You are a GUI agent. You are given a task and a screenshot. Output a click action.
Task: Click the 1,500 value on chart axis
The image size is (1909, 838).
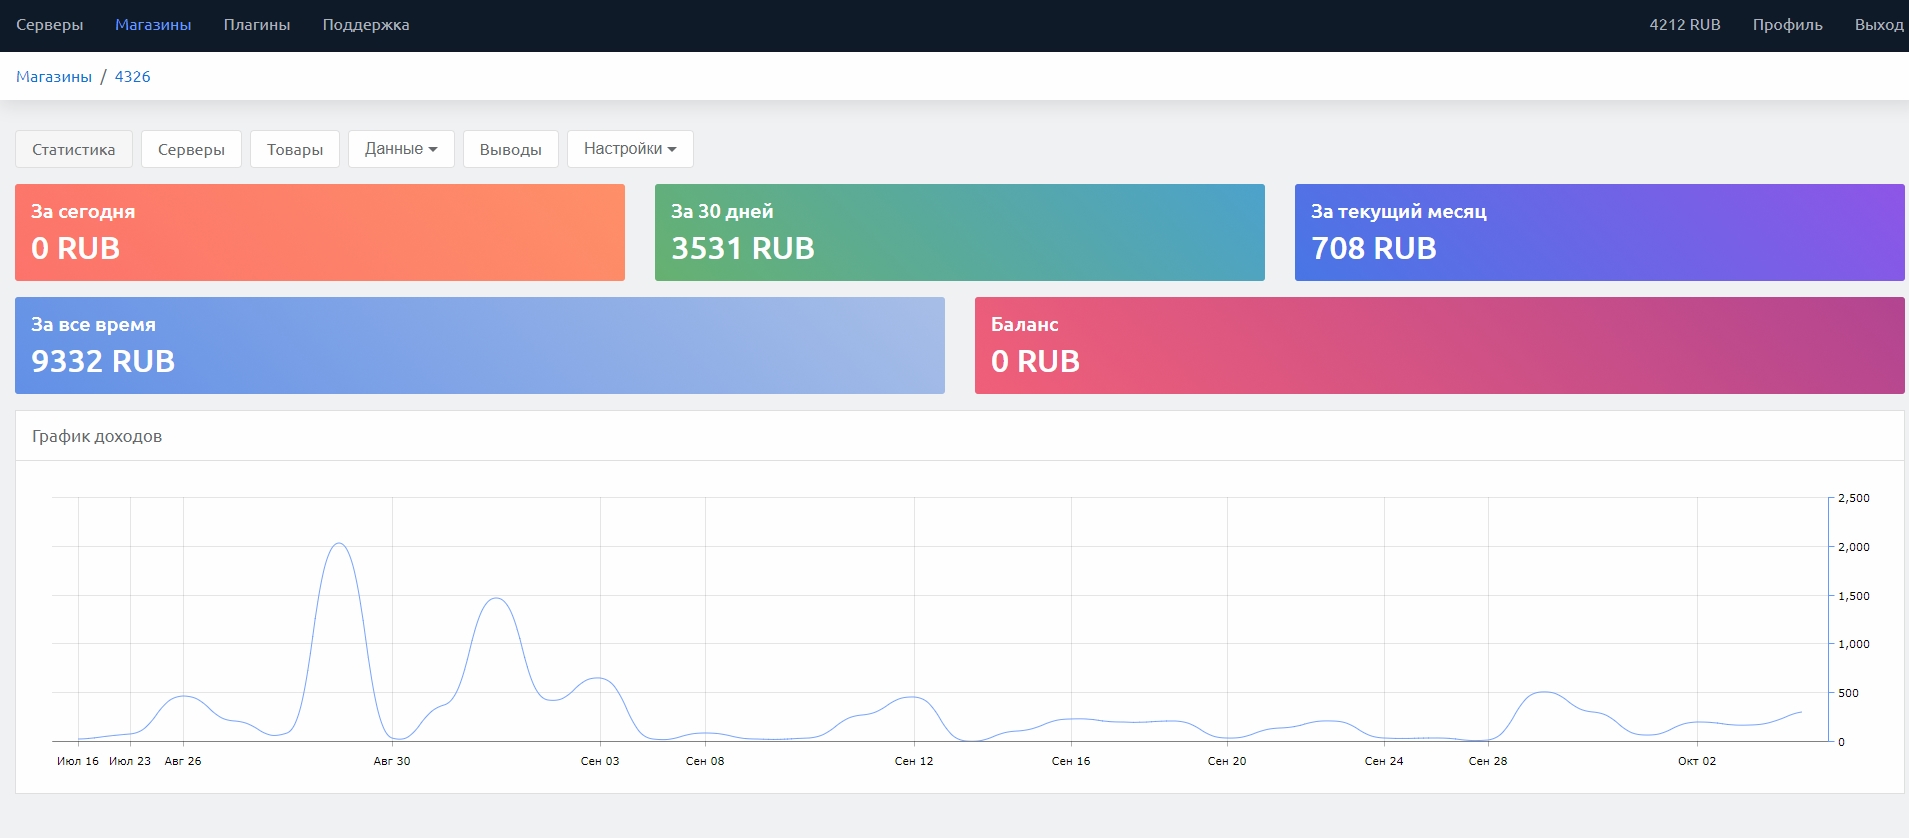[x=1854, y=596]
